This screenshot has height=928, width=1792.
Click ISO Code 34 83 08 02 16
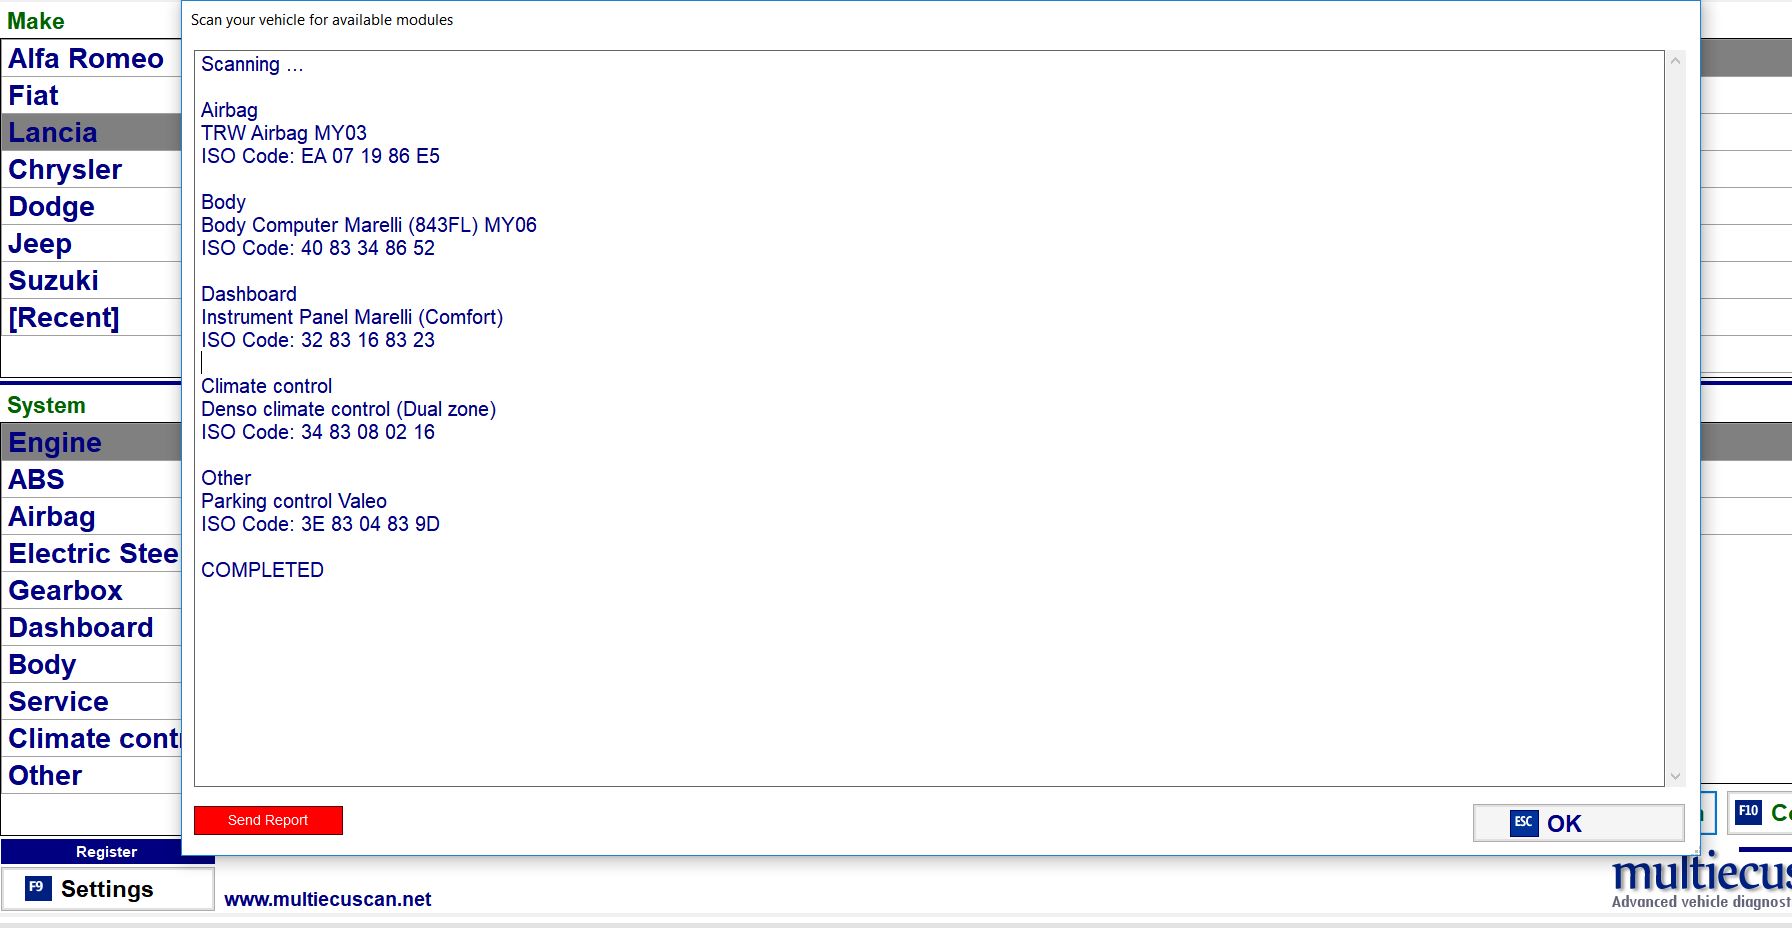pyautogui.click(x=318, y=432)
